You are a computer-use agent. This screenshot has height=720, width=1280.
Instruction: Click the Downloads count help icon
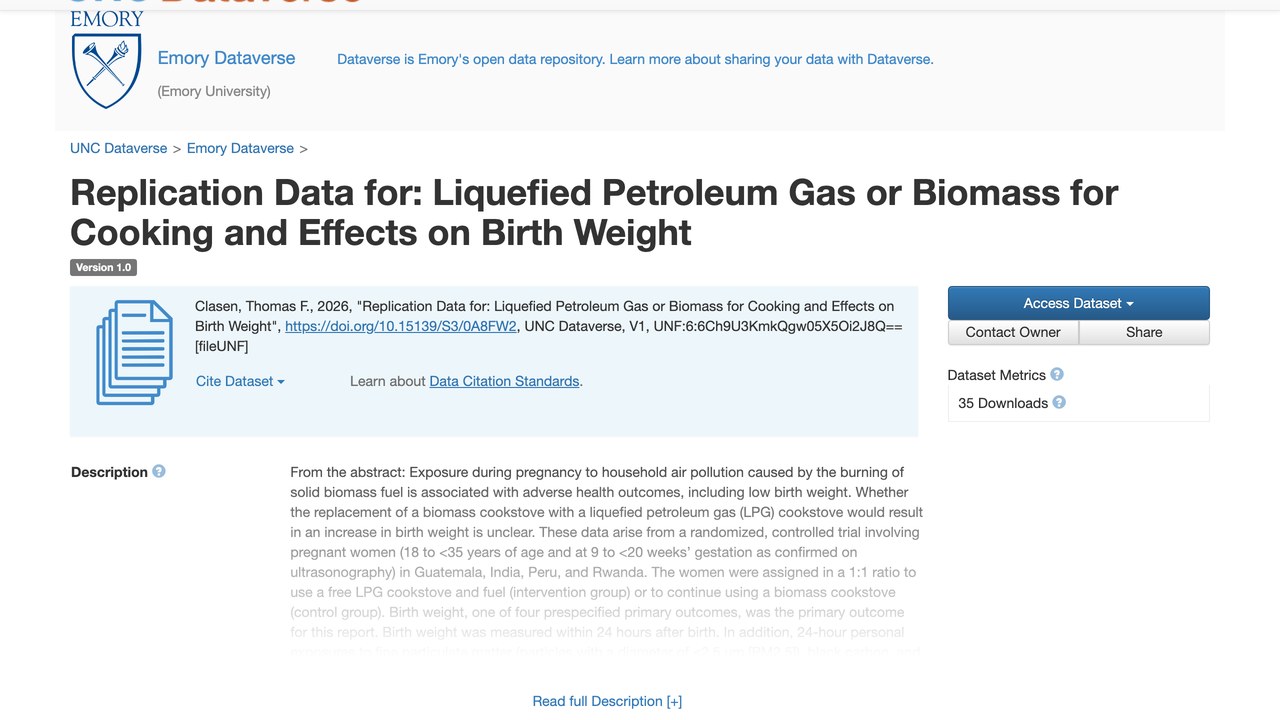[1059, 403]
